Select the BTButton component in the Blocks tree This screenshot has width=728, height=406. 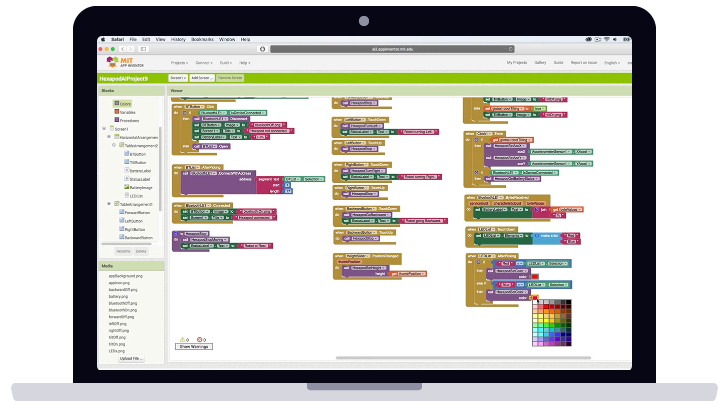[135, 154]
